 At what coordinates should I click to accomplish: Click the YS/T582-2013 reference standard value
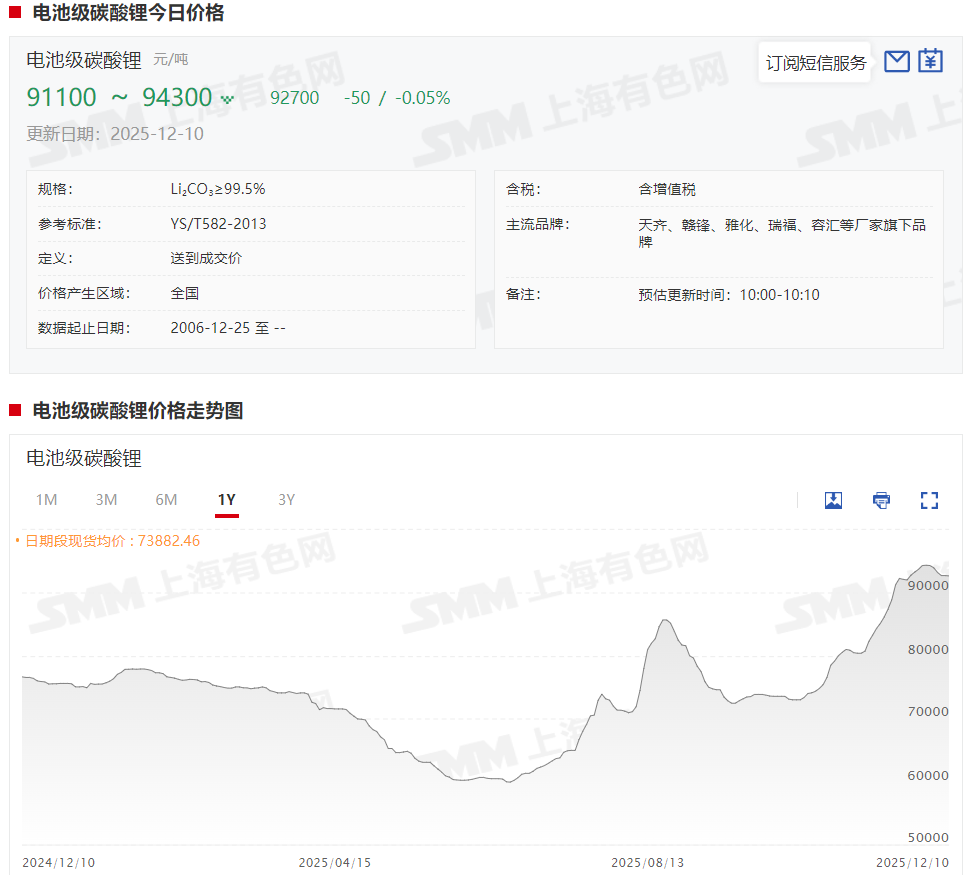(218, 224)
